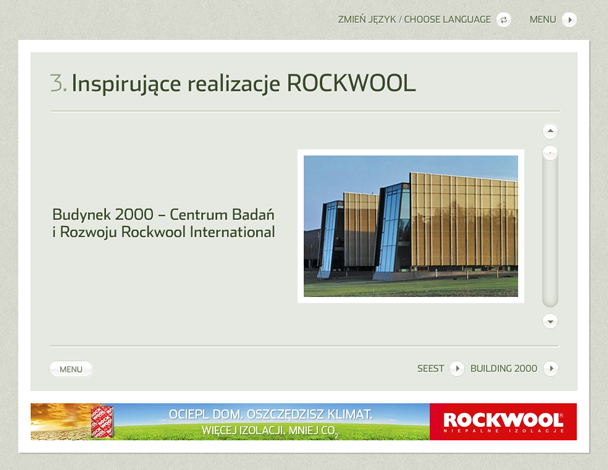Click the 'Ociepl dom' banner slogan

[x=270, y=414]
